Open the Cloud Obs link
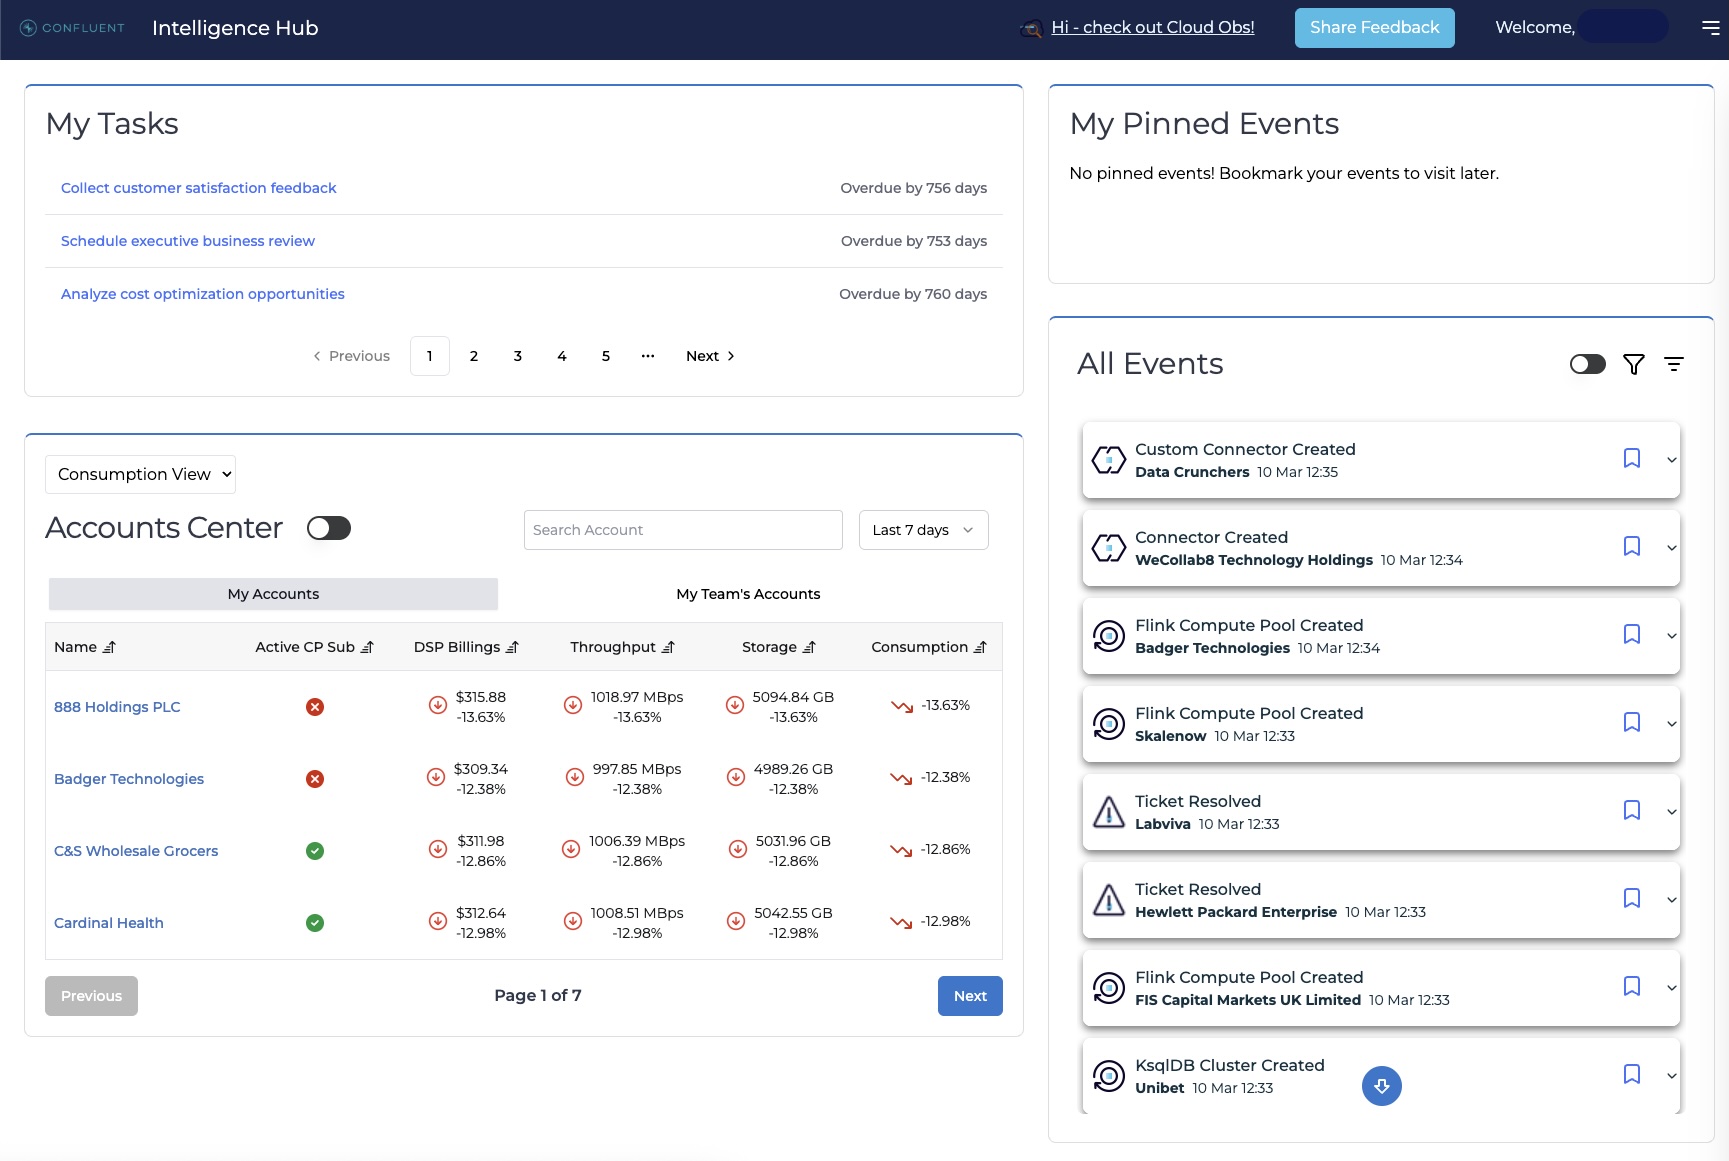This screenshot has height=1161, width=1729. [1152, 28]
